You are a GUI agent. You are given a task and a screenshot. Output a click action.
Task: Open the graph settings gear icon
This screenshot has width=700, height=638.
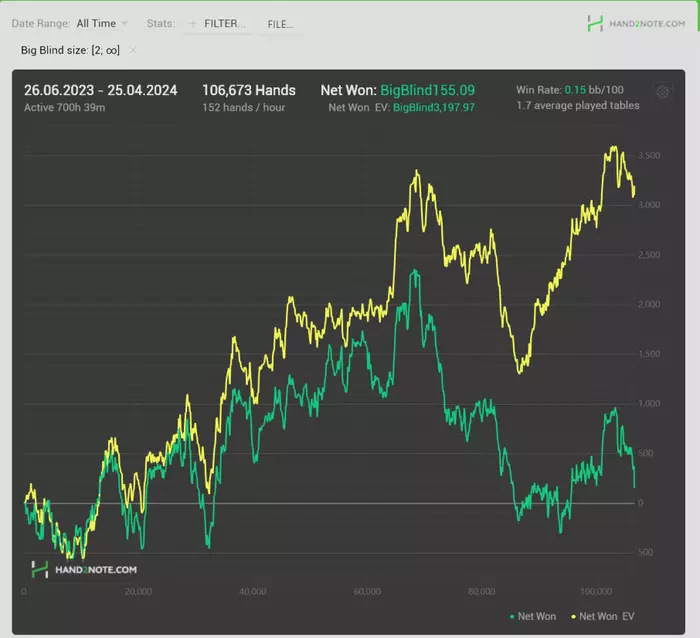(662, 92)
